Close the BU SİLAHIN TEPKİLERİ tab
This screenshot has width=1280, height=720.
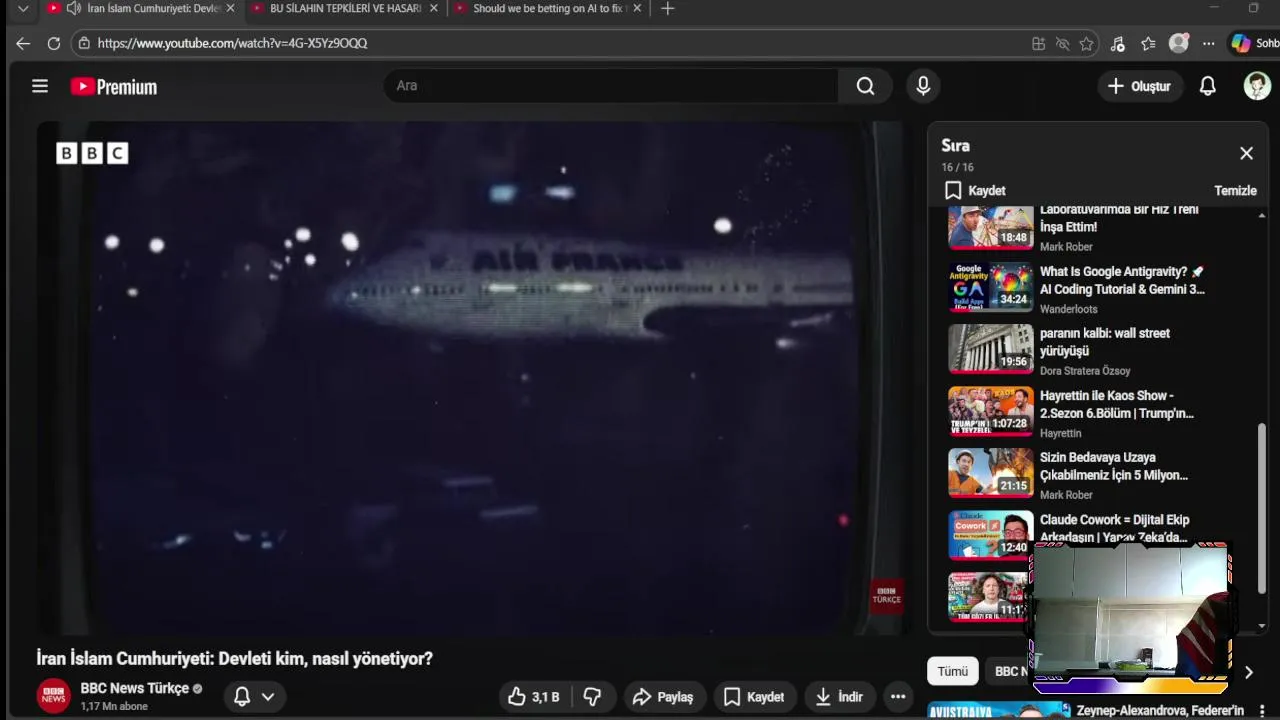click(432, 9)
